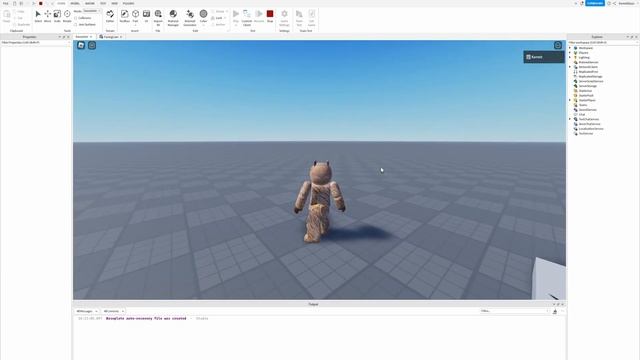This screenshot has width=640, height=360.
Task: Click the Output filter input field
Action: pyautogui.click(x=514, y=311)
